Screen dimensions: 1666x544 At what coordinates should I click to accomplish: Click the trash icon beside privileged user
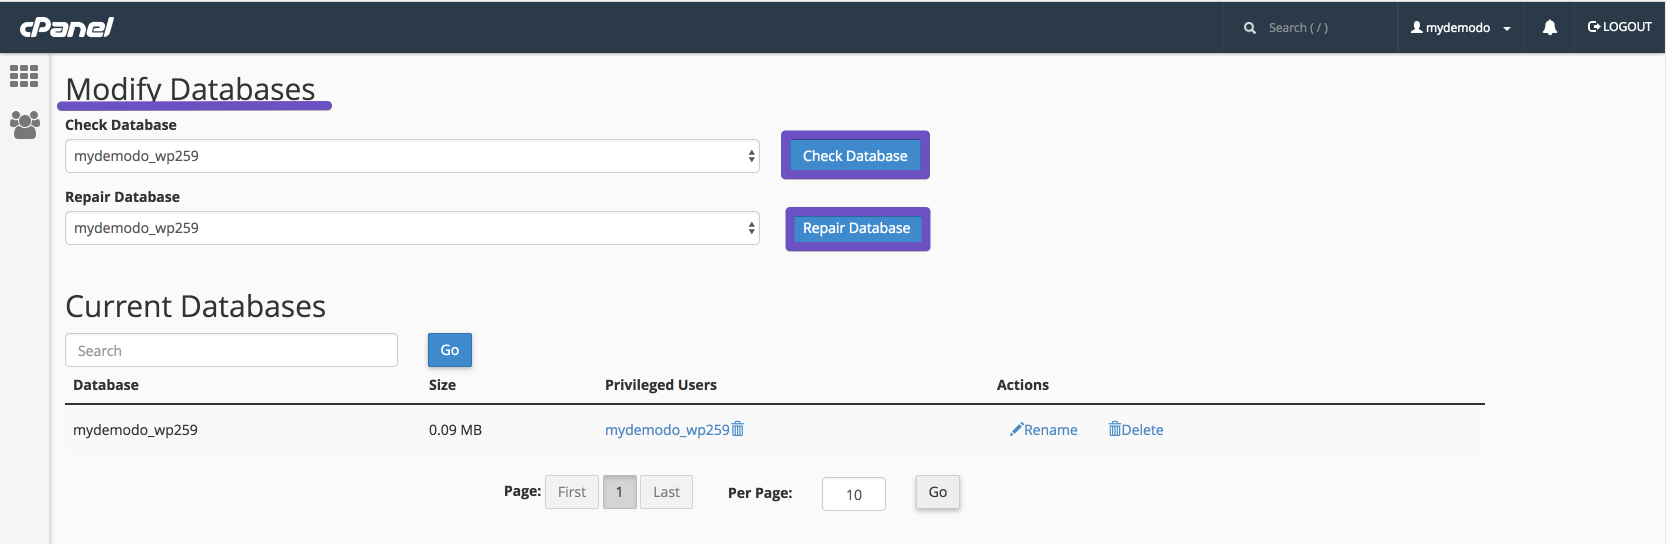click(738, 429)
